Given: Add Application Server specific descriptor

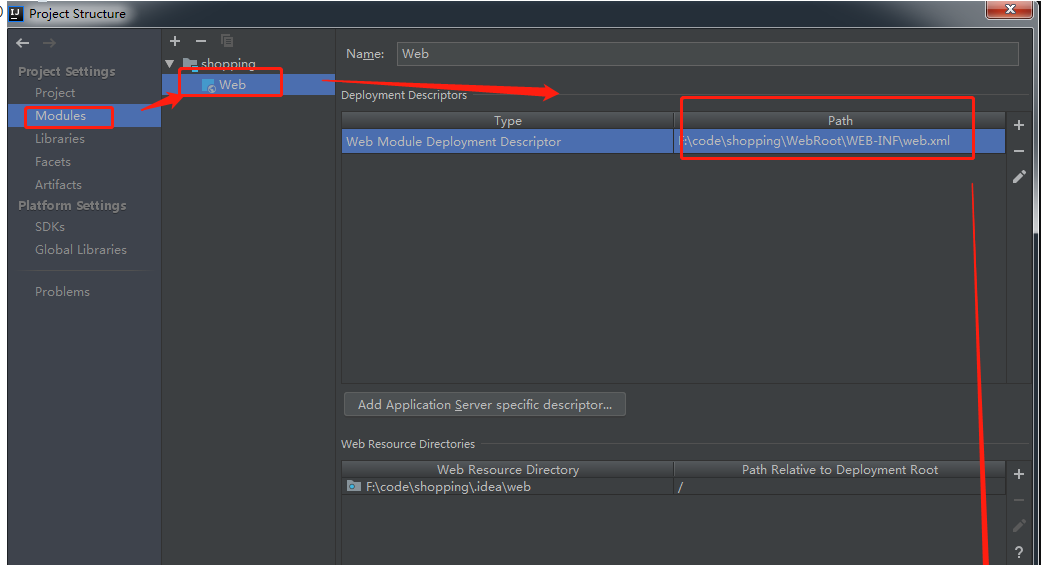Looking at the screenshot, I should pos(485,404).
